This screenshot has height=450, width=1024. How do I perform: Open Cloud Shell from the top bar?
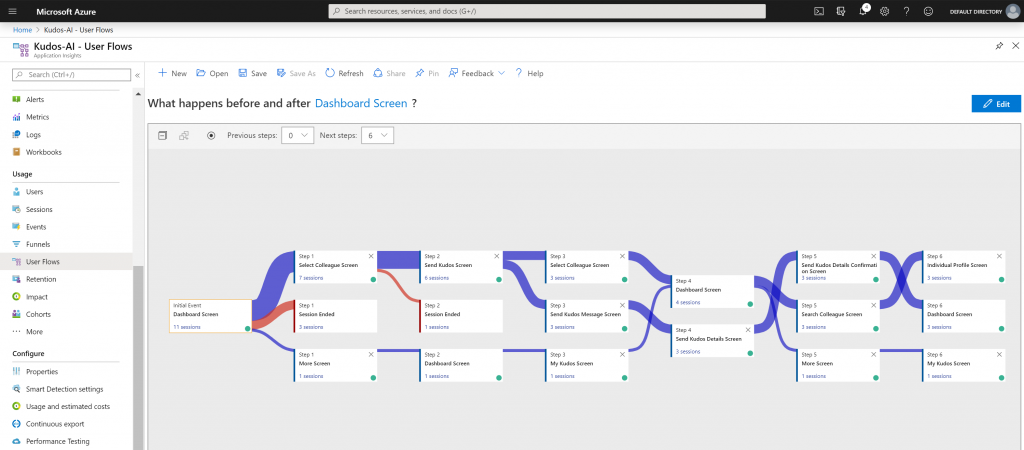point(819,11)
